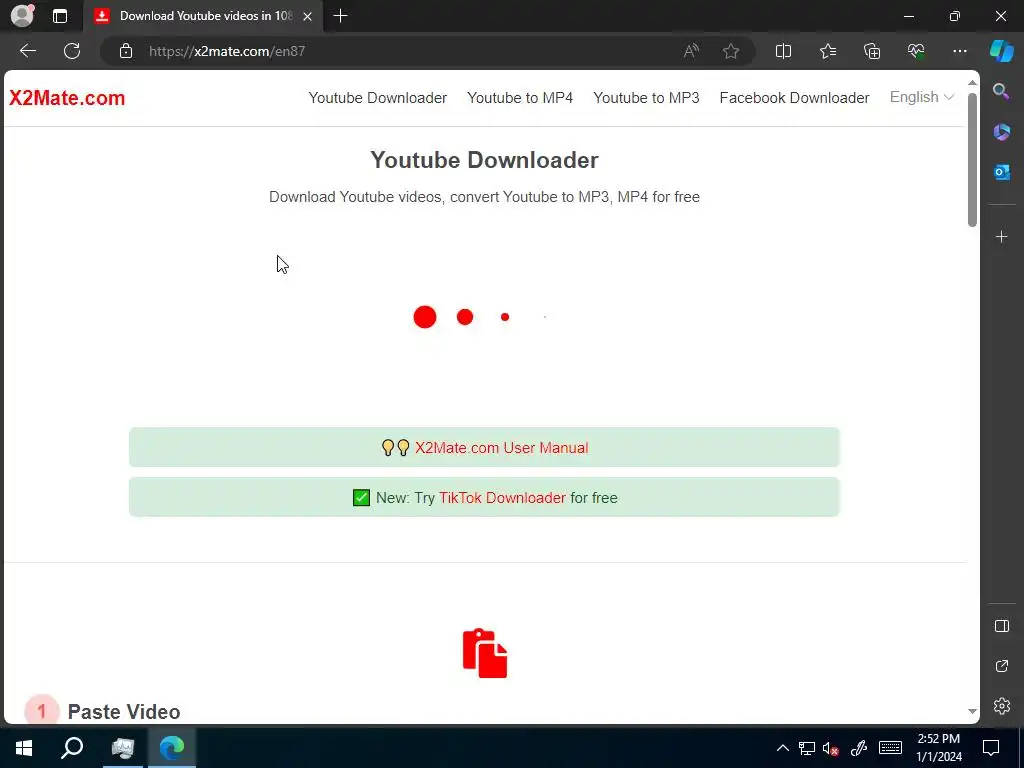This screenshot has height=768, width=1024.
Task: Click the X2Mate.com logo
Action: 67,98
